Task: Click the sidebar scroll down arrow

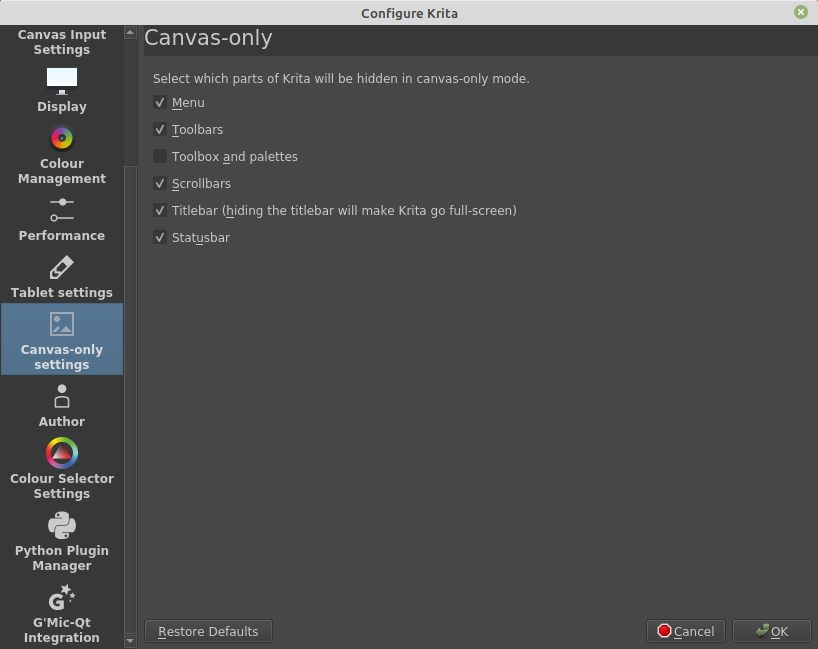Action: [130, 641]
